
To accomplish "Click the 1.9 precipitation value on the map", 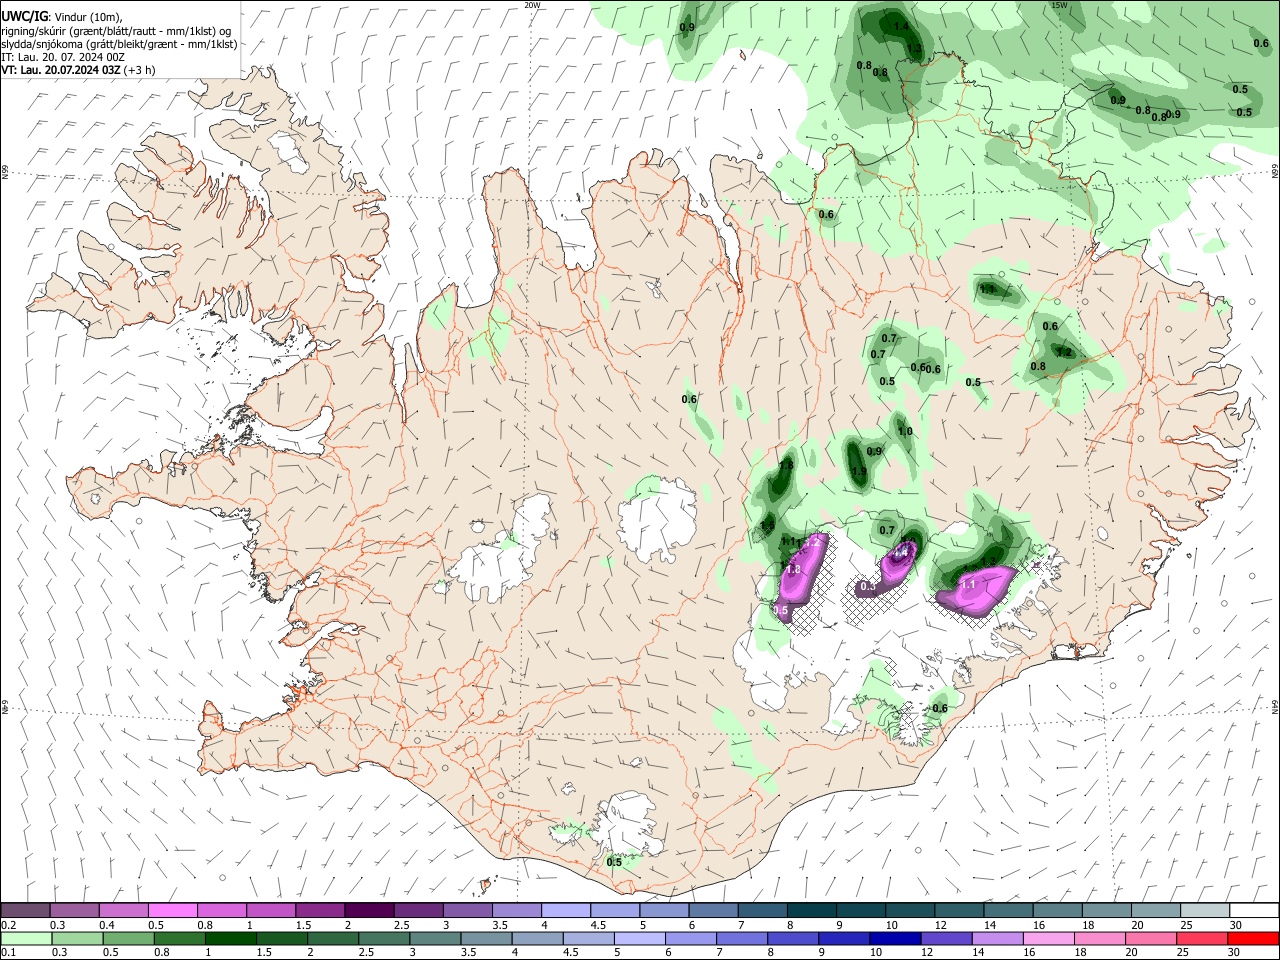I will pyautogui.click(x=859, y=472).
